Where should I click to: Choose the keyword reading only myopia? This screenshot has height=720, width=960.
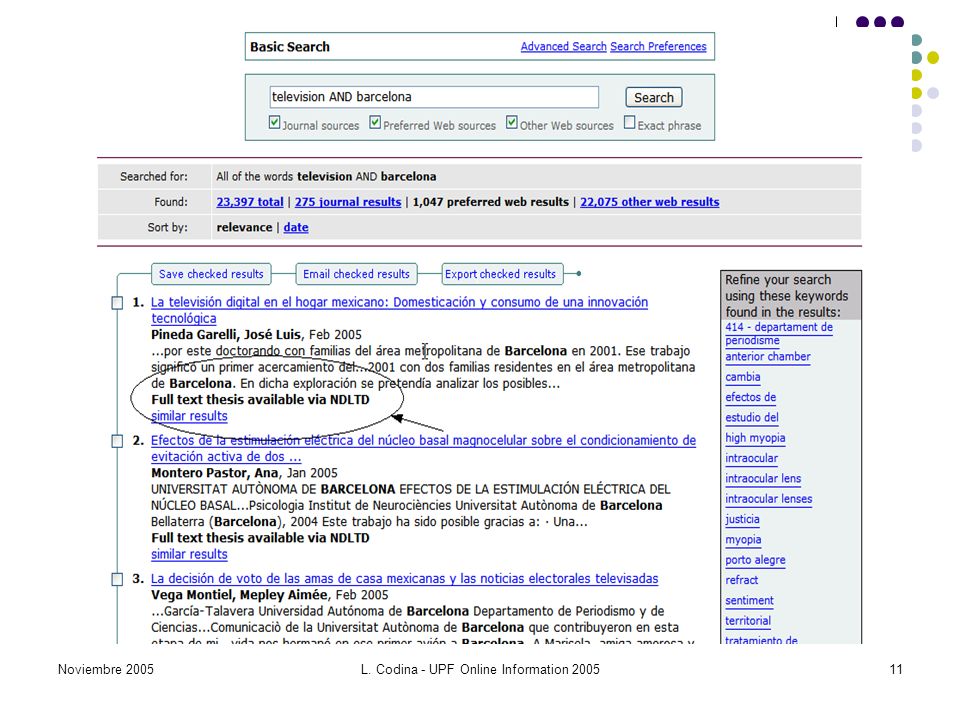pyautogui.click(x=743, y=539)
